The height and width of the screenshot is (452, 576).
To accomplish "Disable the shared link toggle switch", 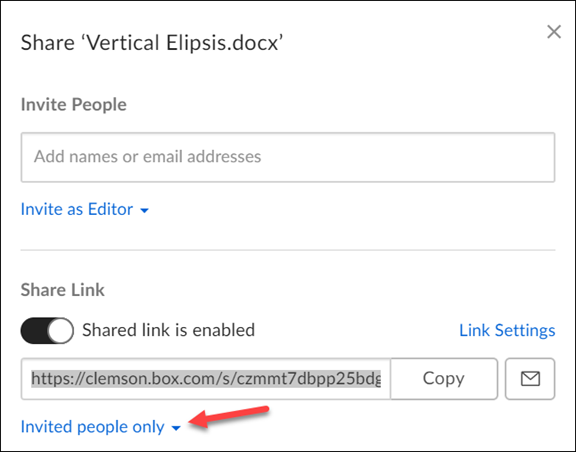I will [x=47, y=330].
